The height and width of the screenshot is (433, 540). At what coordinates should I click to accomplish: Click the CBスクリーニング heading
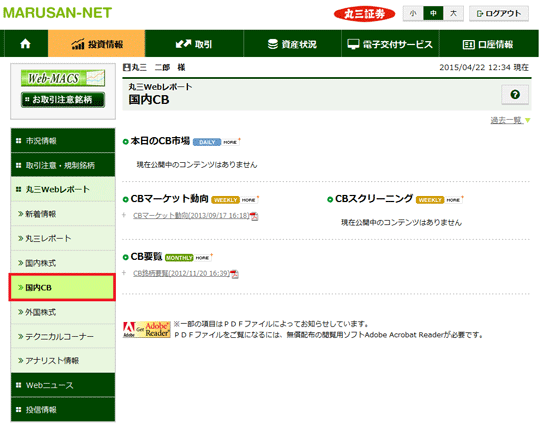374,199
